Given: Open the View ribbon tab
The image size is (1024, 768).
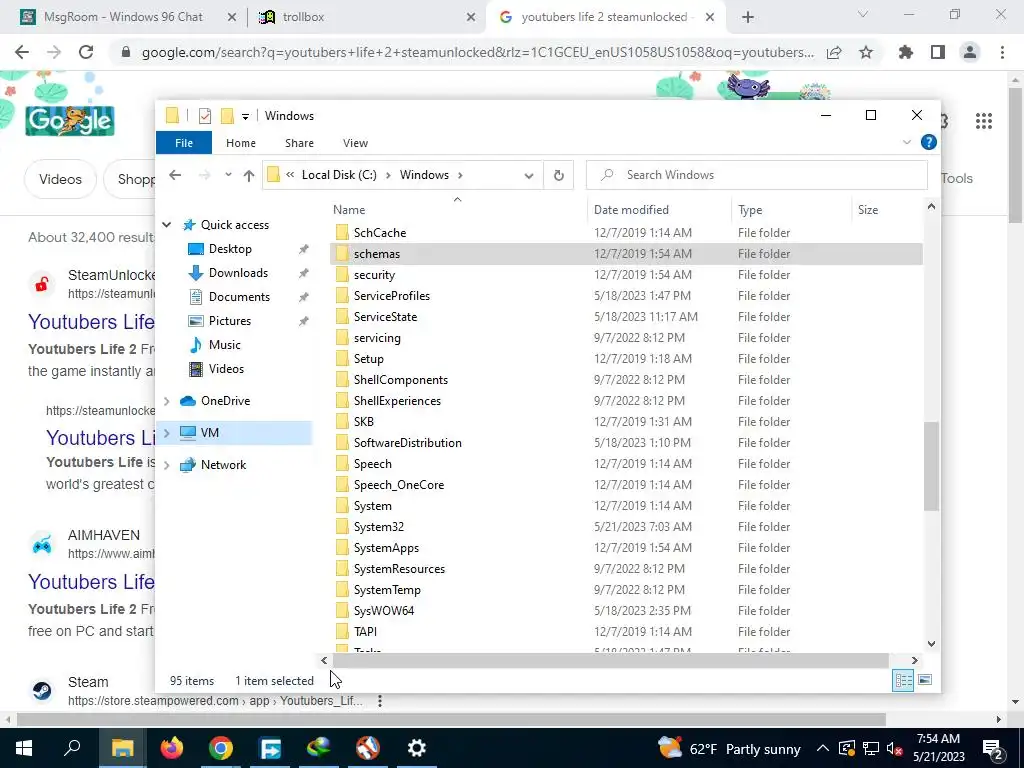Looking at the screenshot, I should coord(355,143).
